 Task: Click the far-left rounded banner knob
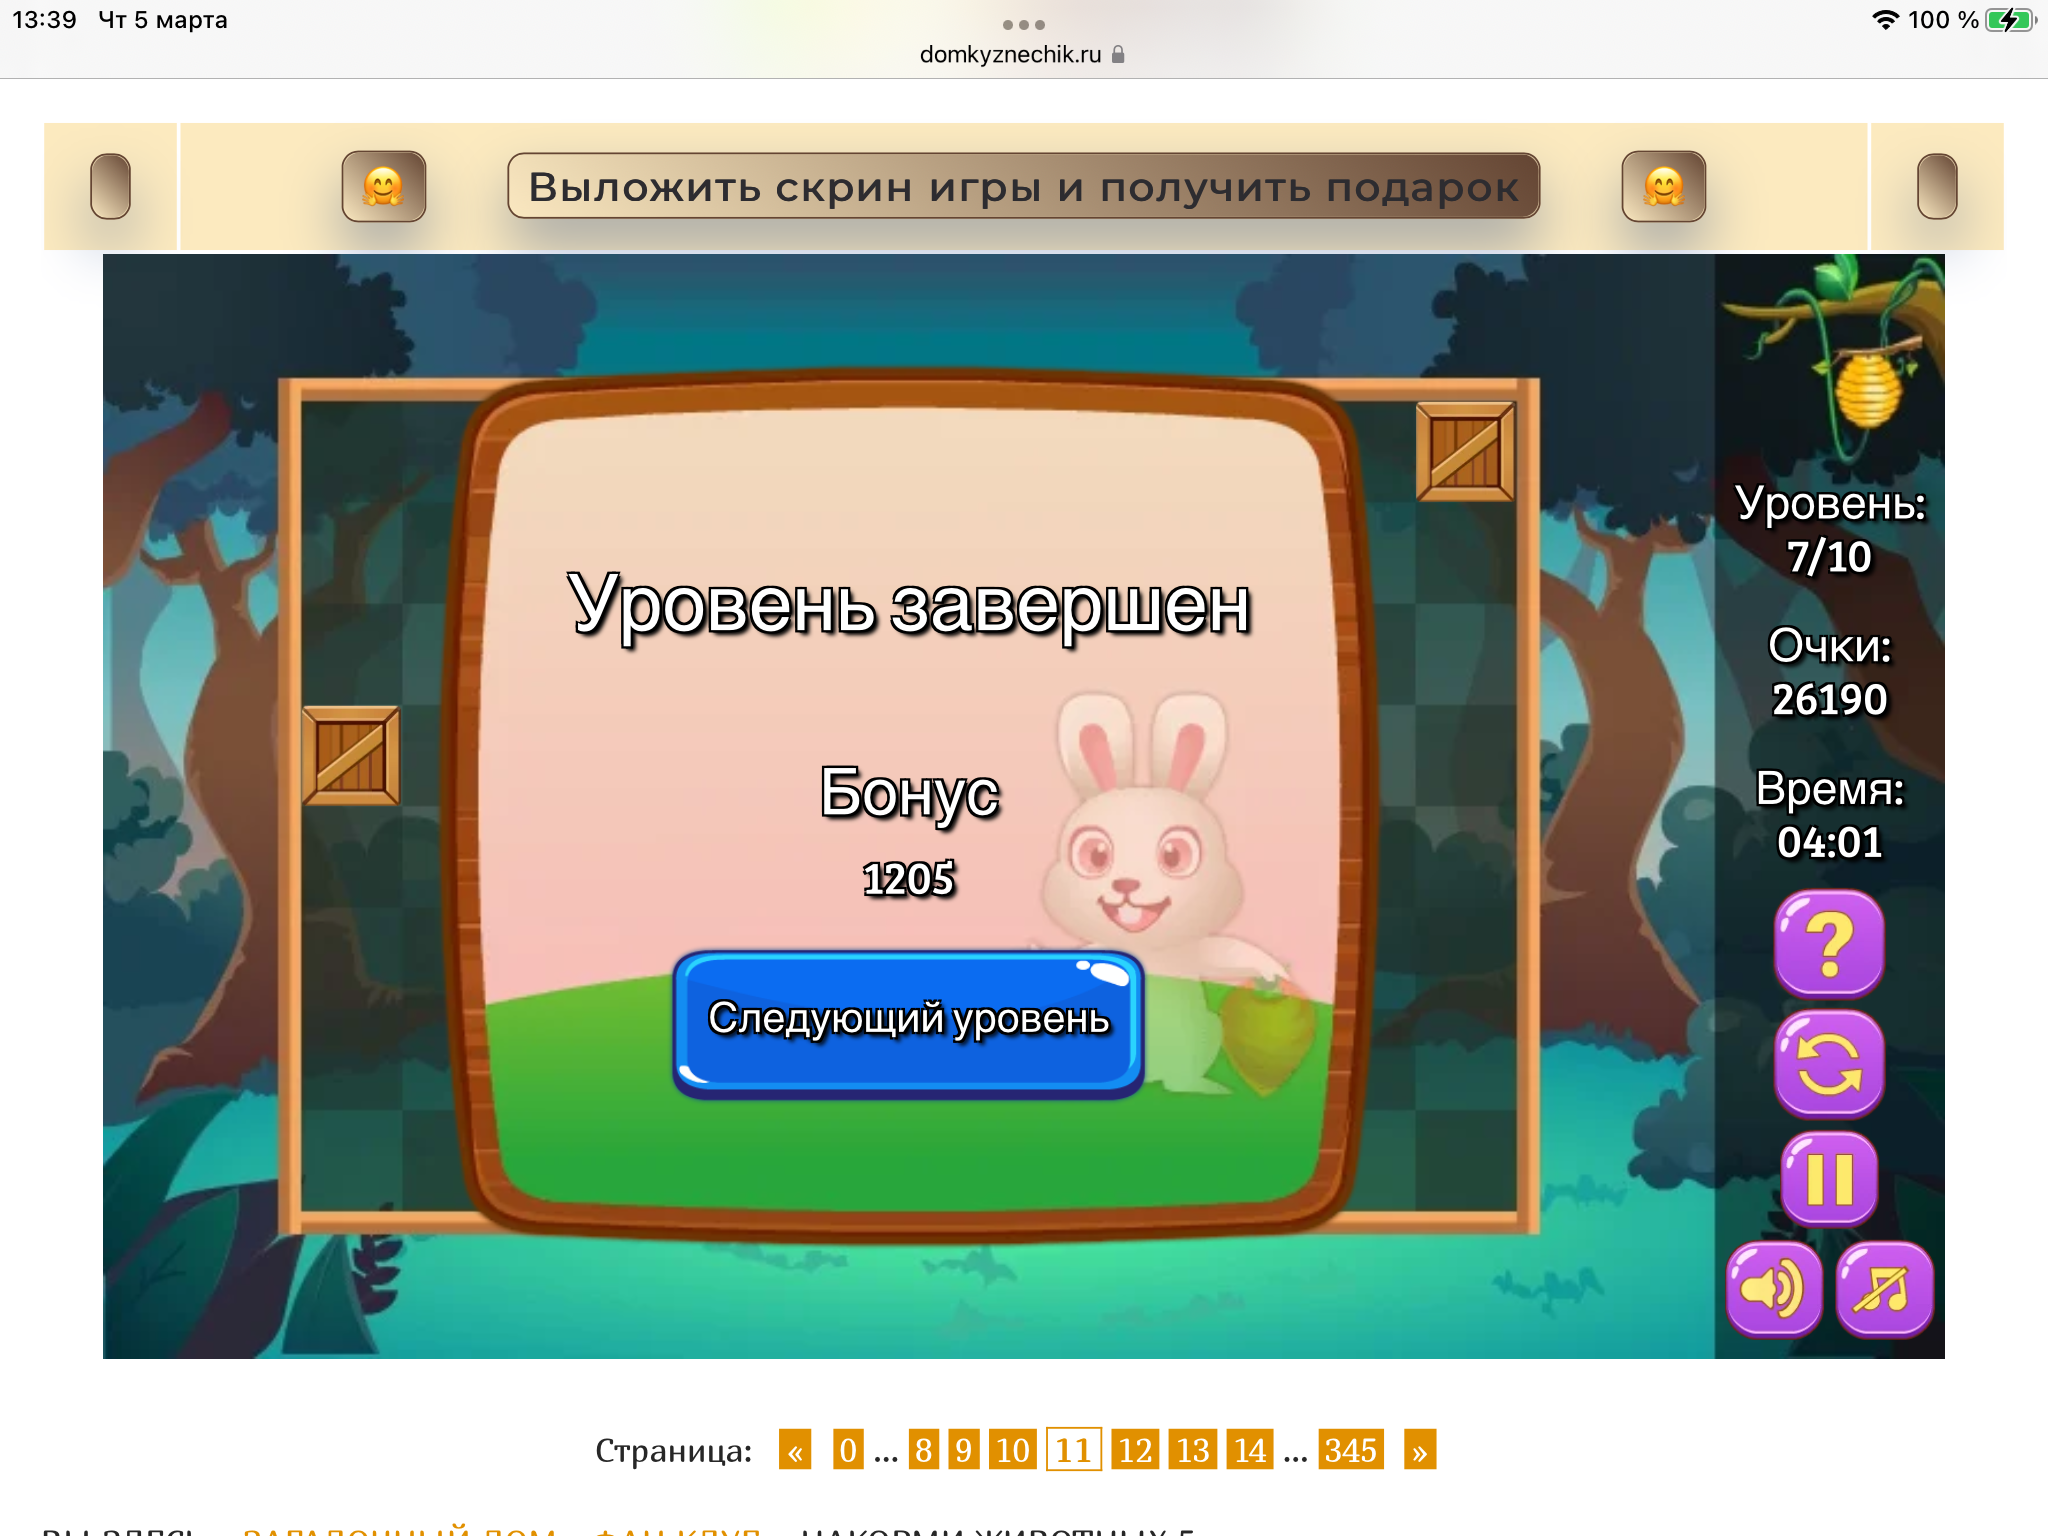pyautogui.click(x=110, y=187)
